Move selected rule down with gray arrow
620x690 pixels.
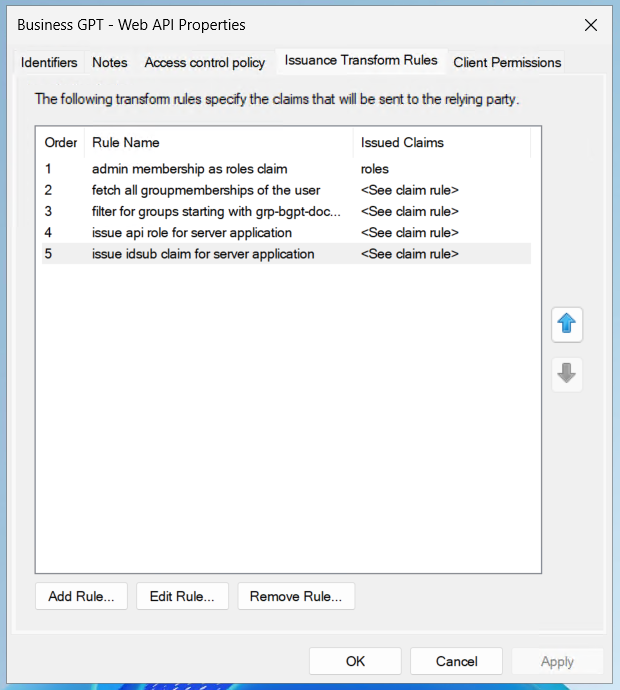567,374
